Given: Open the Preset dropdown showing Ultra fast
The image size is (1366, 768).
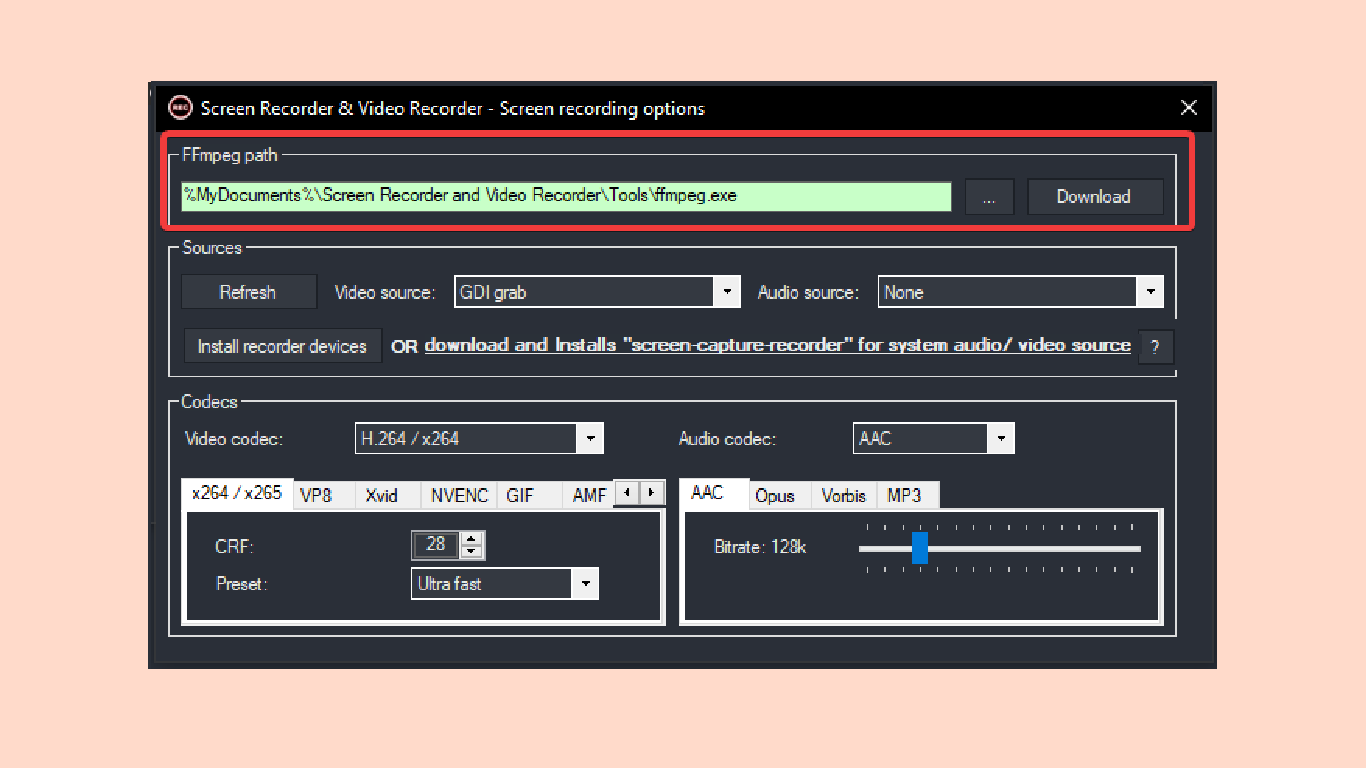Looking at the screenshot, I should (505, 584).
